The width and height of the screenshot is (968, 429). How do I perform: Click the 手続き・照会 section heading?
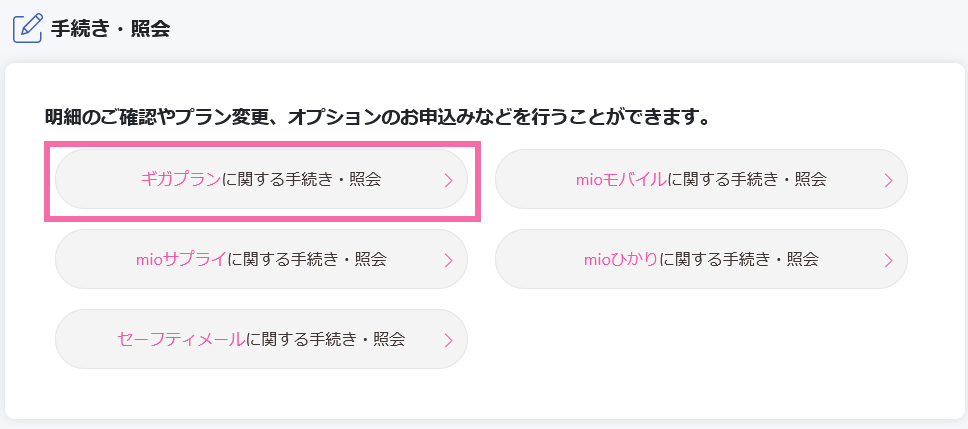[111, 28]
